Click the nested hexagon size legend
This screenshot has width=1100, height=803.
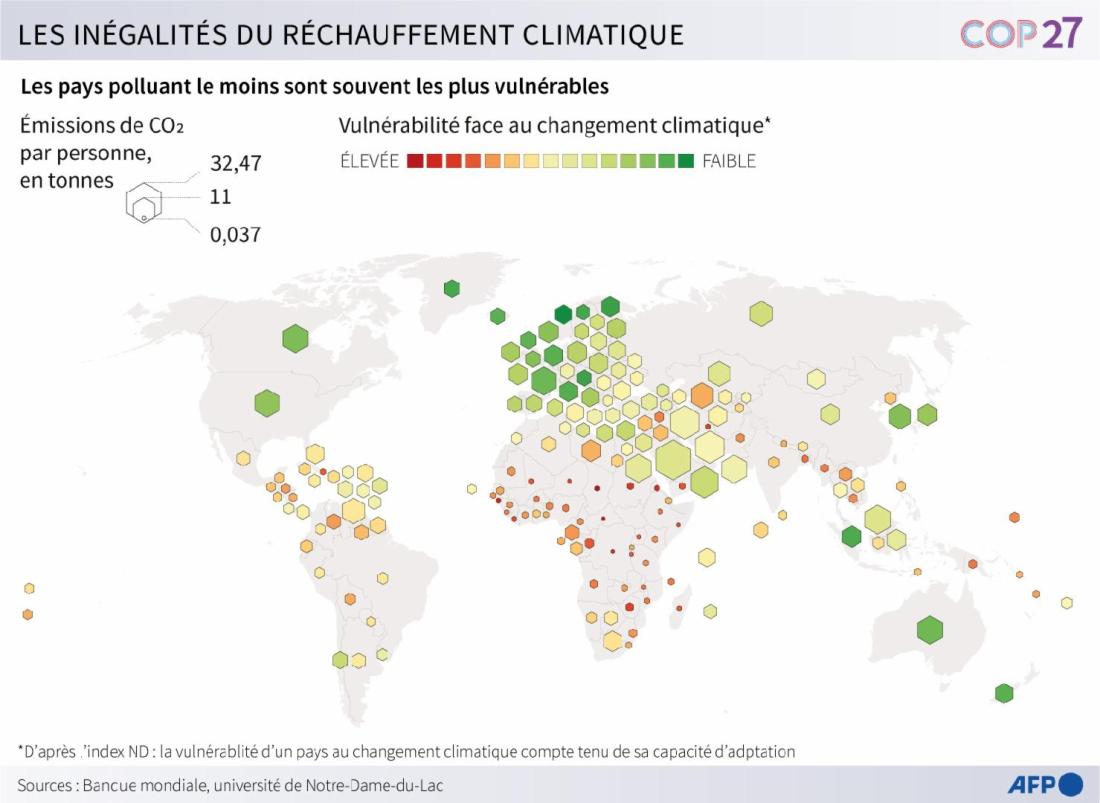pos(144,203)
